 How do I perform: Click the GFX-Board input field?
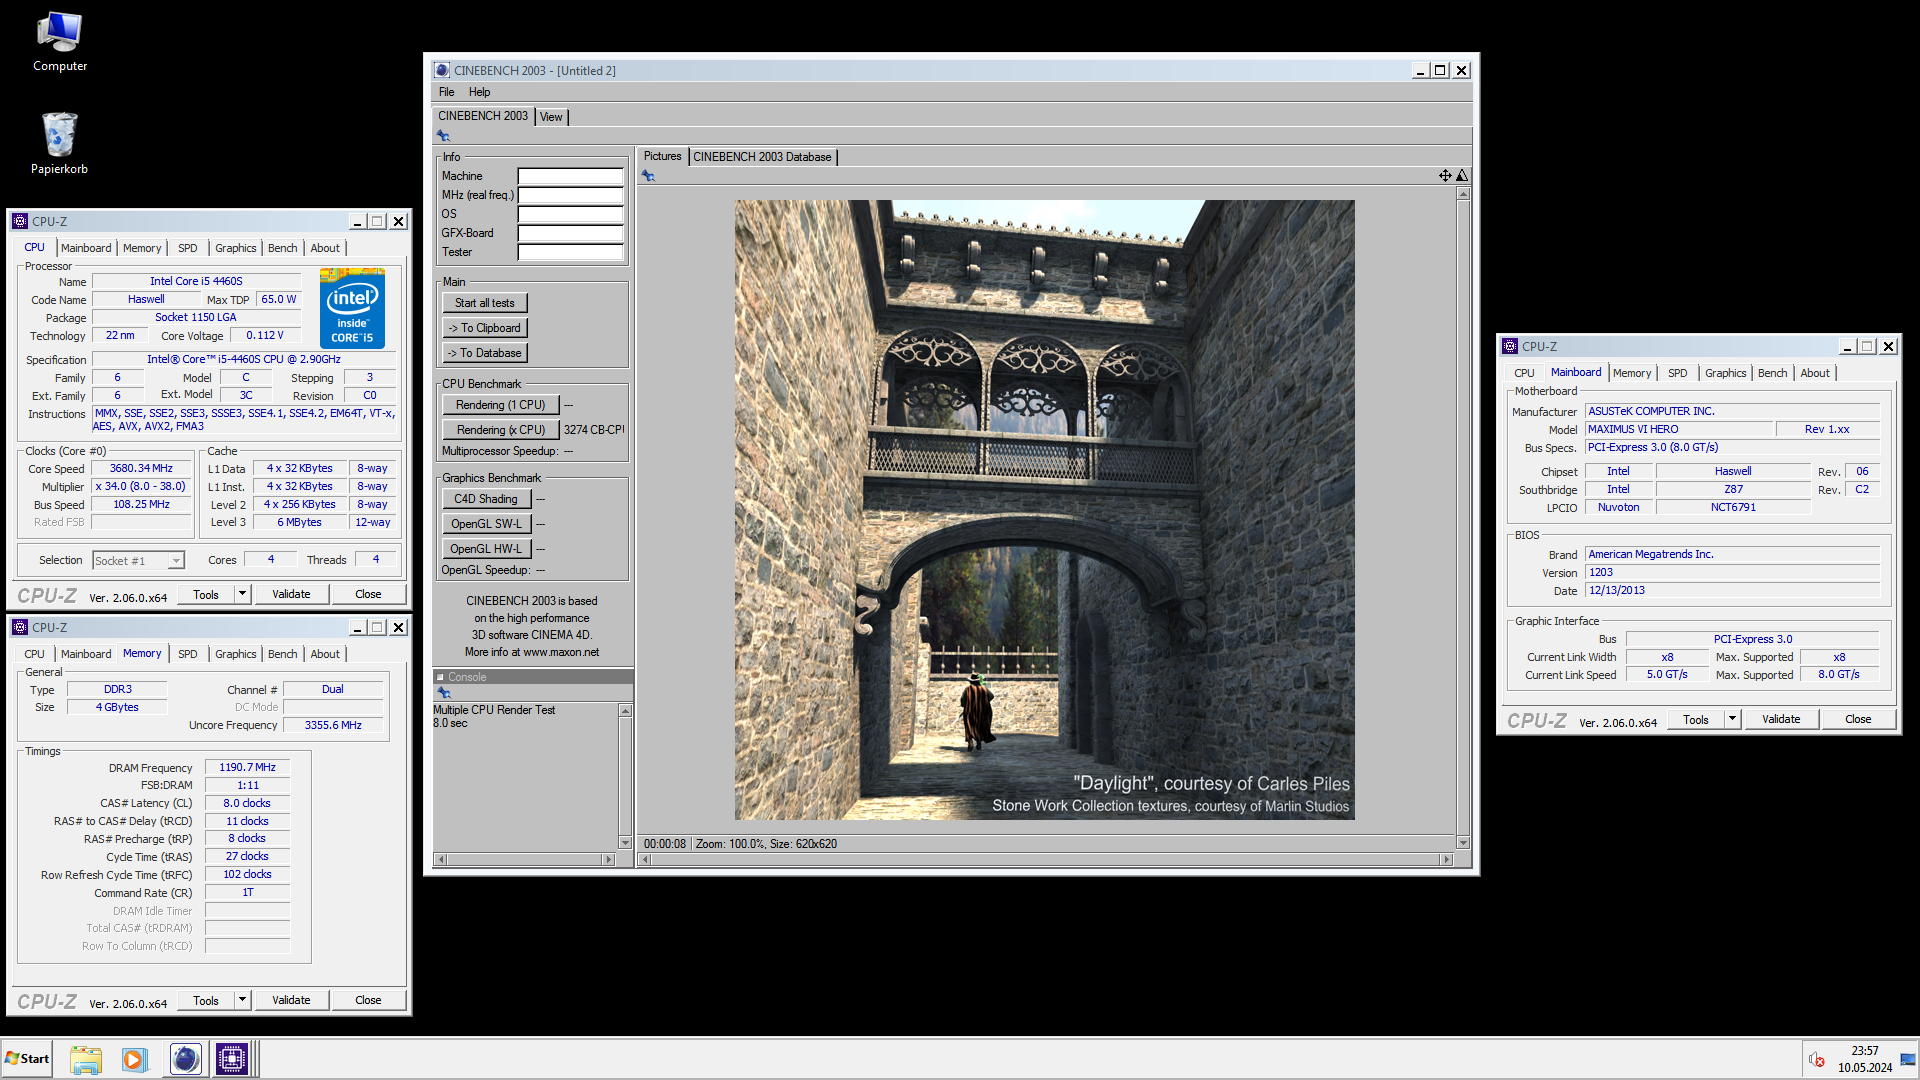(571, 233)
